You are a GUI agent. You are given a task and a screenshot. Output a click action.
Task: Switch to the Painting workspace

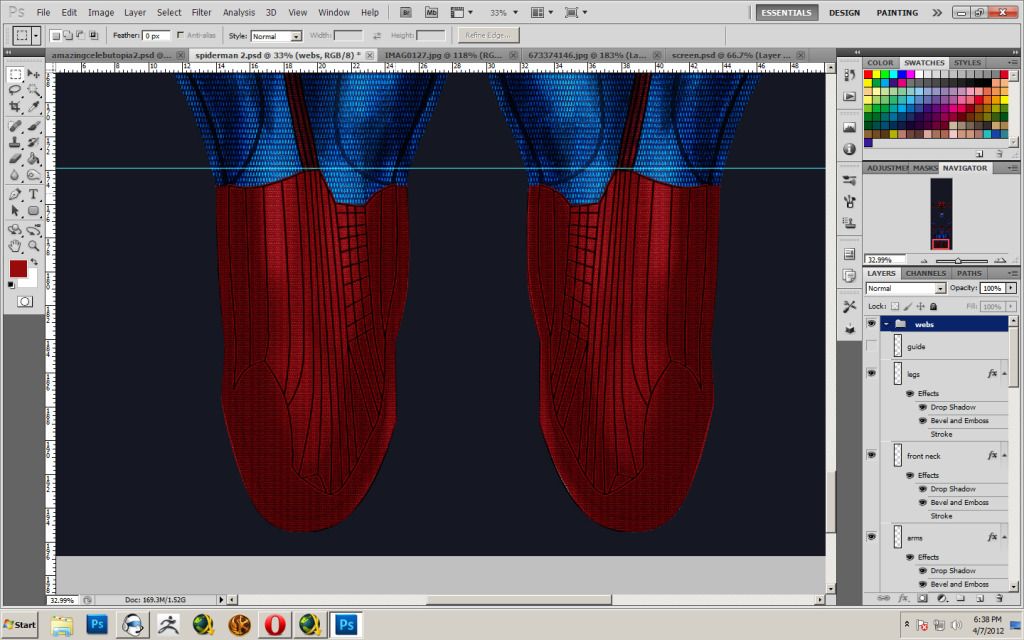point(897,12)
